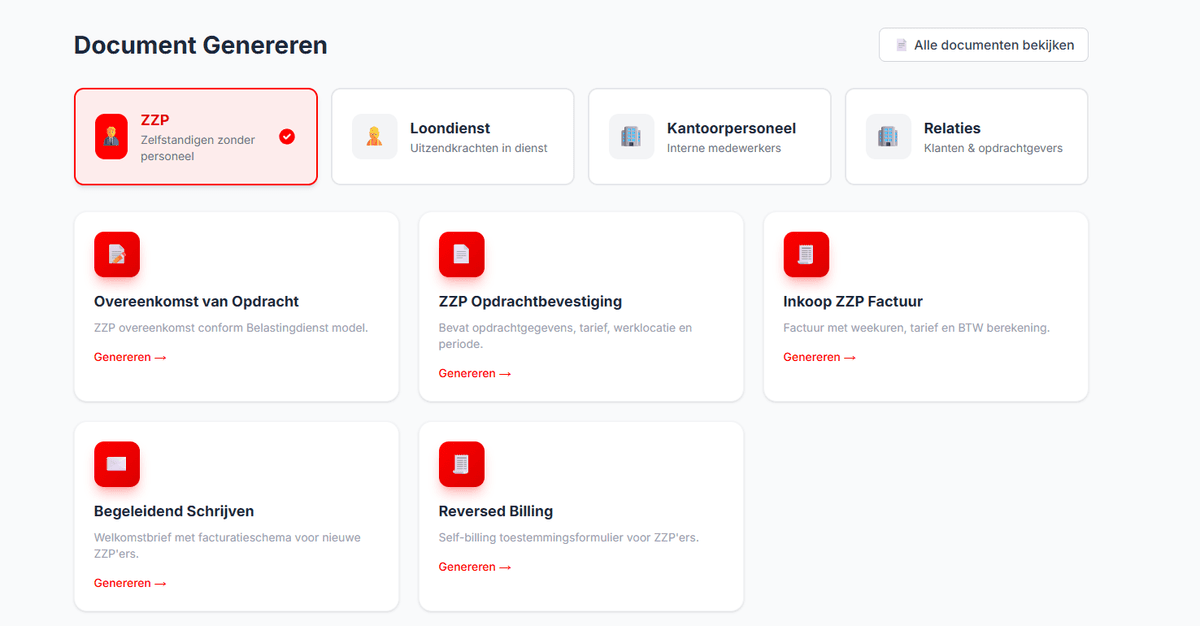Click Genereren for Inkoop ZZP Factuur
This screenshot has height=626, width=1200.
[819, 357]
